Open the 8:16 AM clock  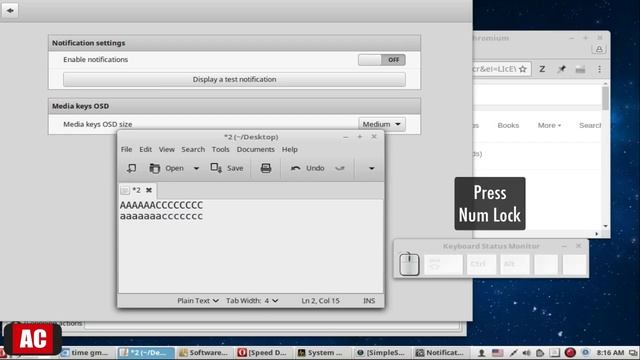click(x=610, y=353)
